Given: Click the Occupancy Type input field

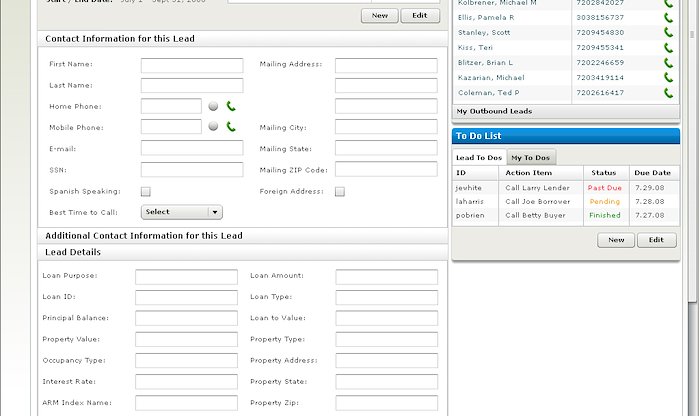Looking at the screenshot, I should tap(186, 361).
